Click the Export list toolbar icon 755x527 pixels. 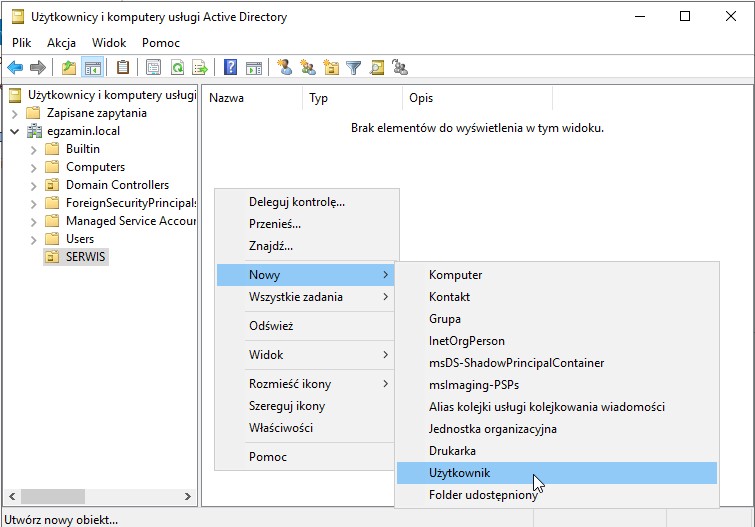click(200, 68)
